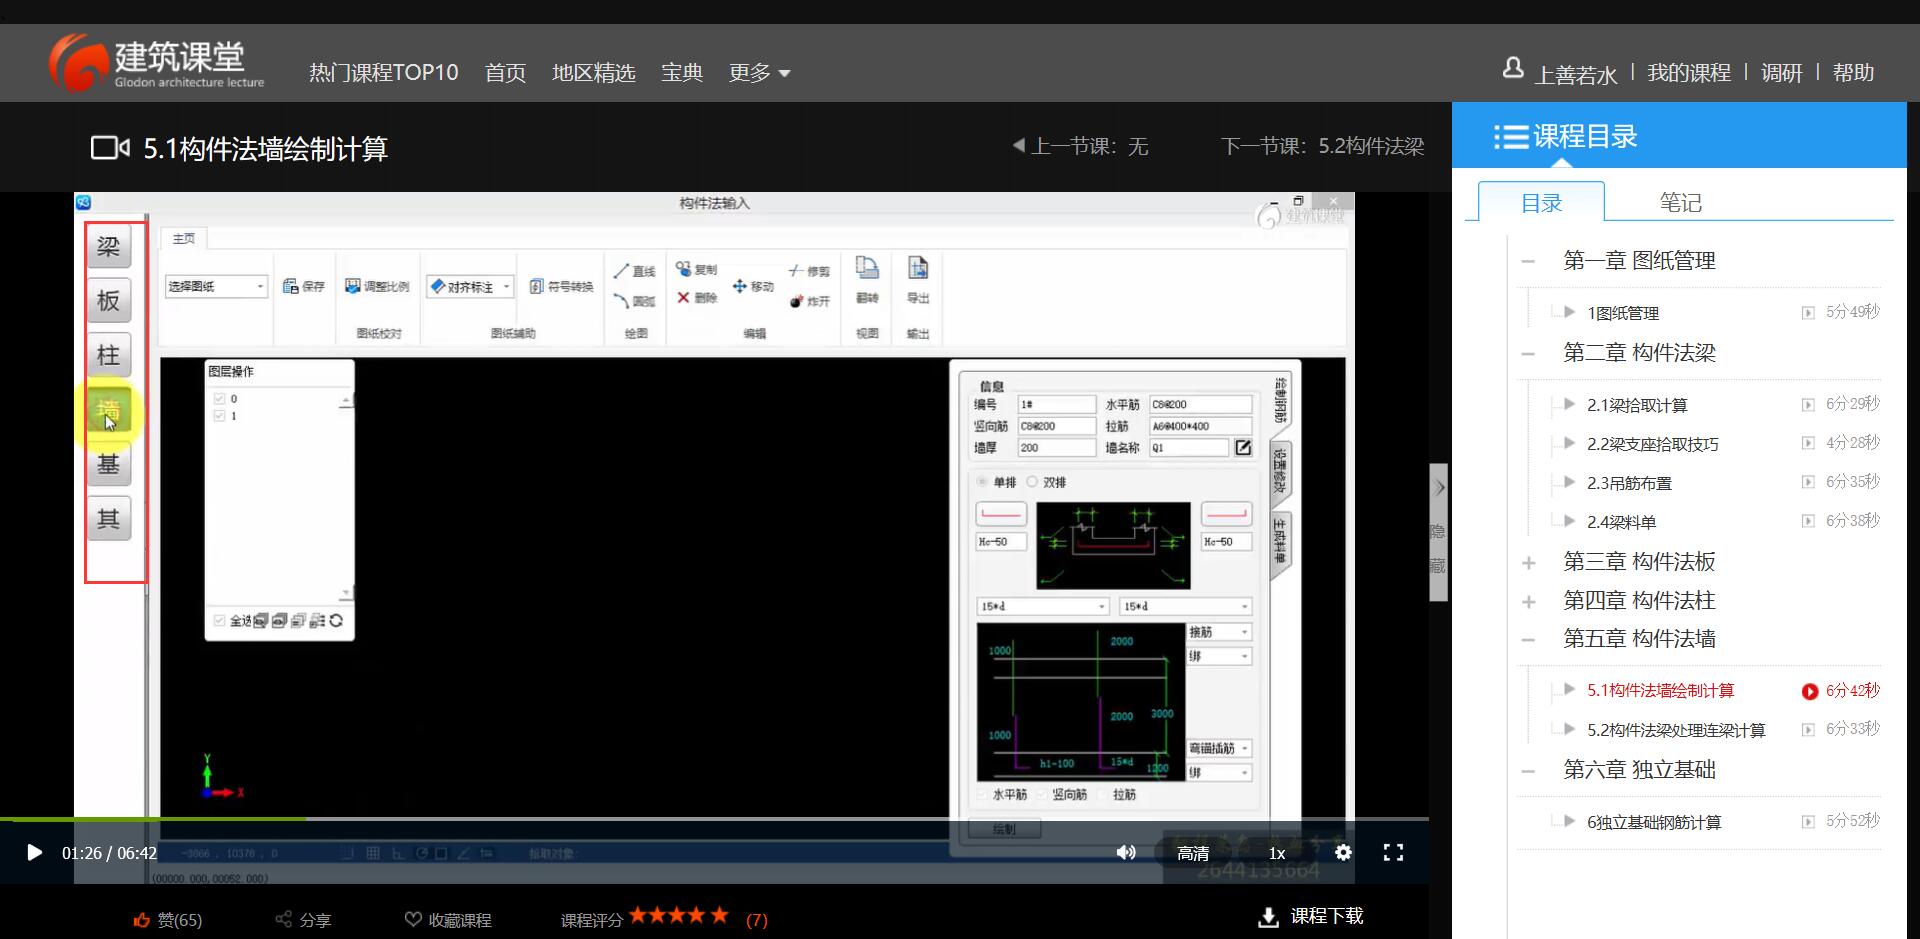Open the 接筋 dropdown
This screenshot has height=939, width=1920.
[x=1219, y=632]
